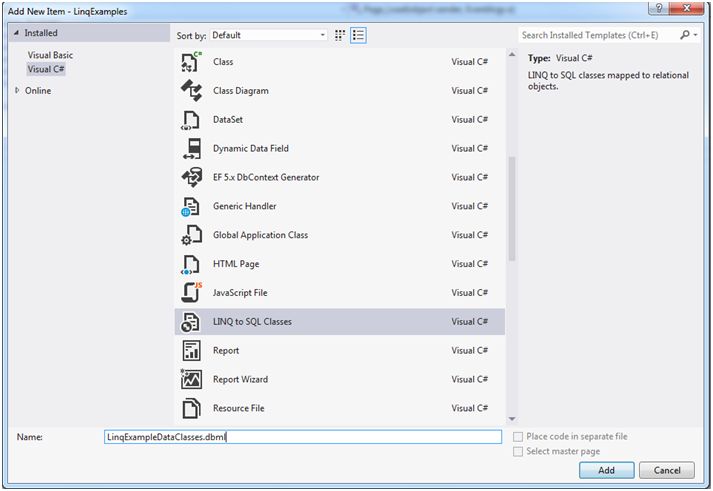Click the scroll down arrow of template list
The width and height of the screenshot is (713, 491).
pos(512,419)
